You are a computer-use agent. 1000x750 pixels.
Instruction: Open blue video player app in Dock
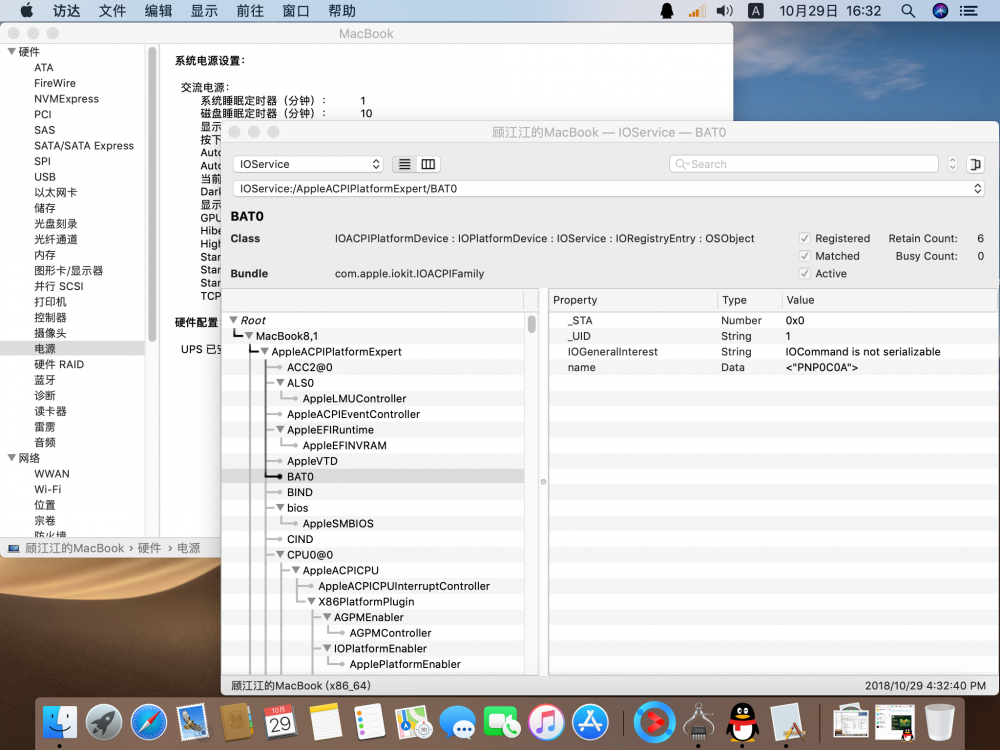click(x=654, y=722)
